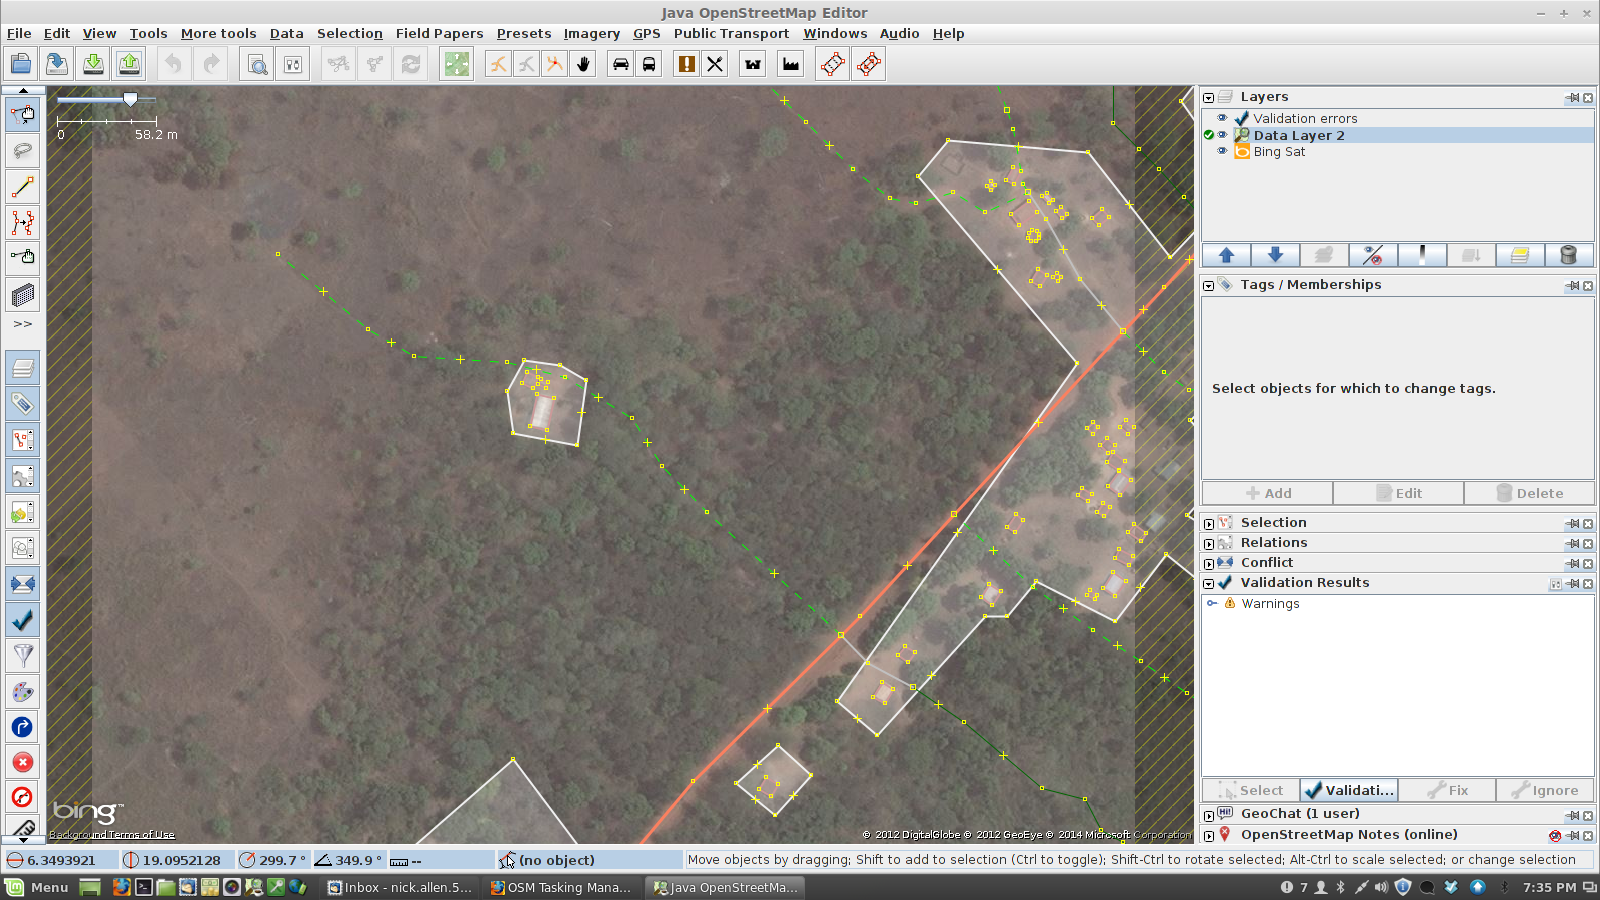This screenshot has height=900, width=1600.
Task: Select the car preset icon
Action: coord(621,64)
